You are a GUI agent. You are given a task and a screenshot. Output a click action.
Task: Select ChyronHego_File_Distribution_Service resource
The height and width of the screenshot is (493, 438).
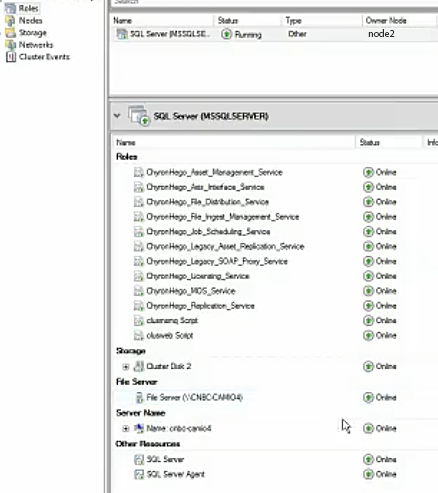coord(207,202)
